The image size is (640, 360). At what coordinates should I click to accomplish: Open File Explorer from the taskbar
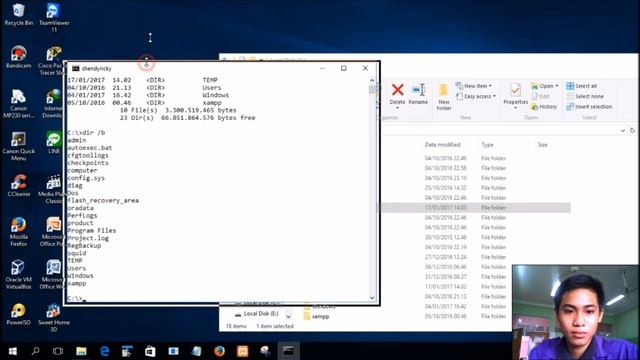tap(81, 351)
